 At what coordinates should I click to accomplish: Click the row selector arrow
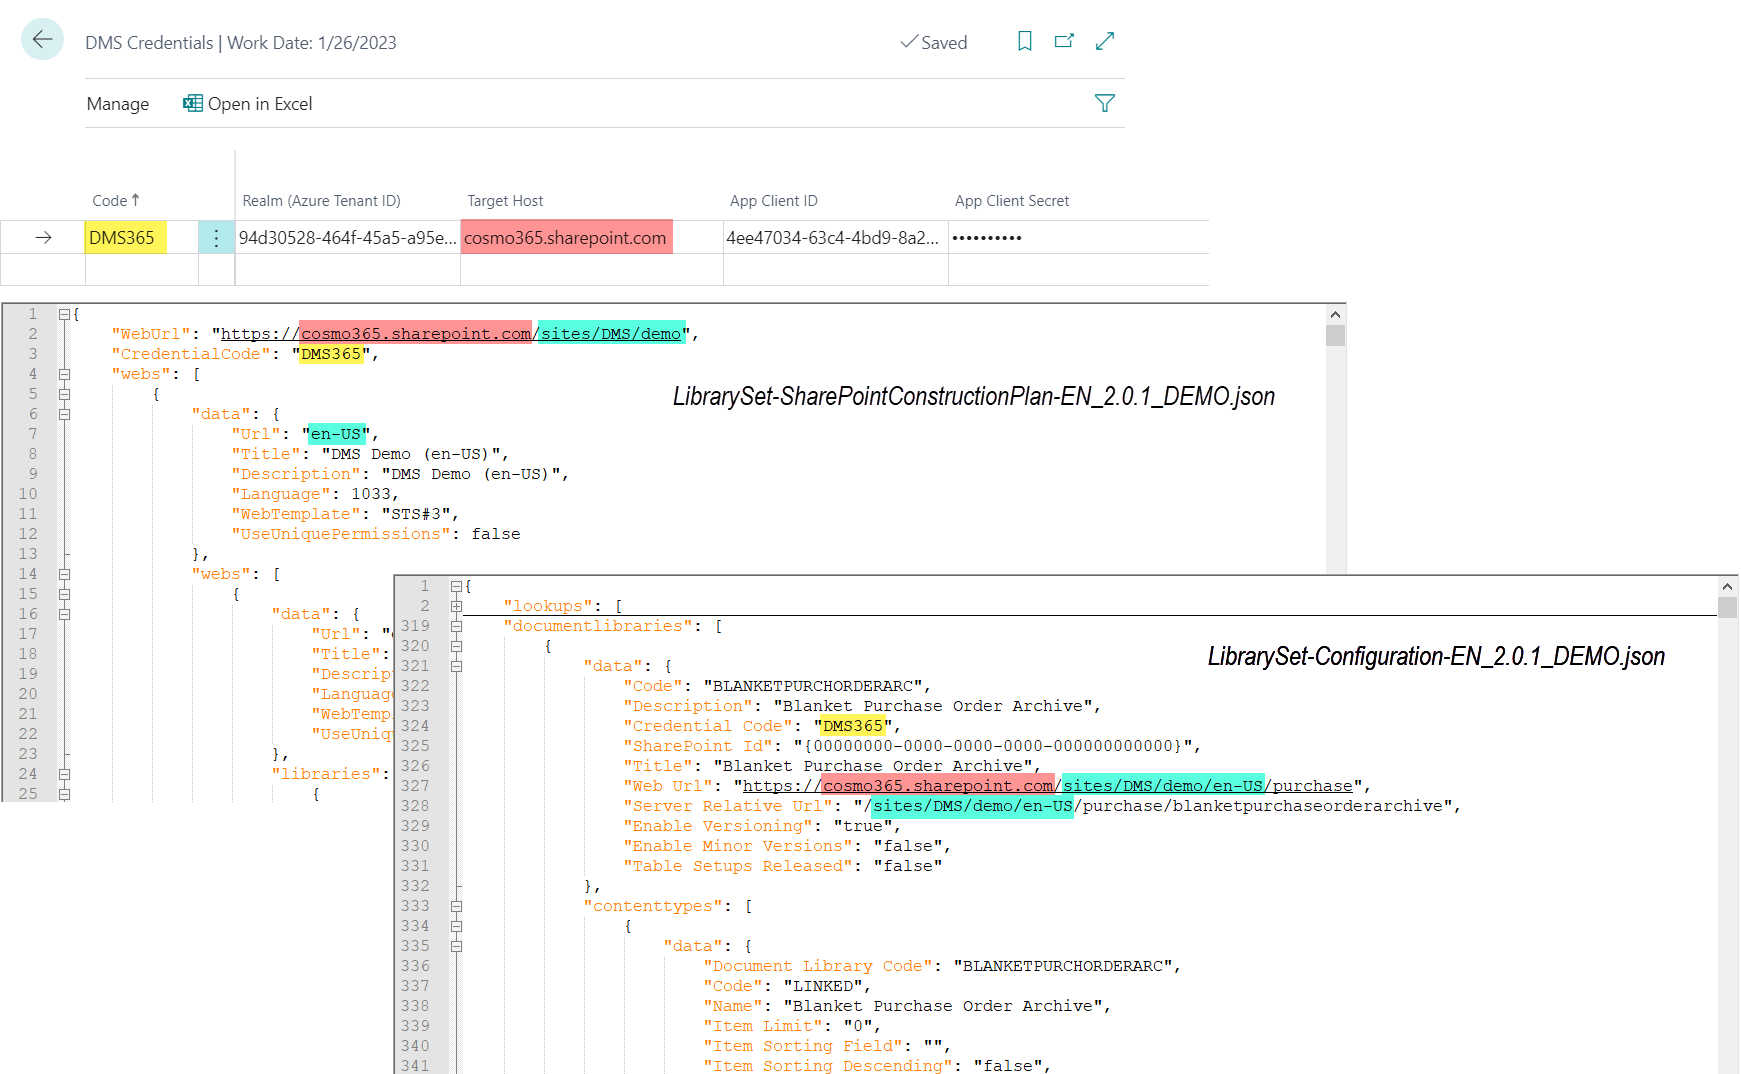[x=43, y=238]
